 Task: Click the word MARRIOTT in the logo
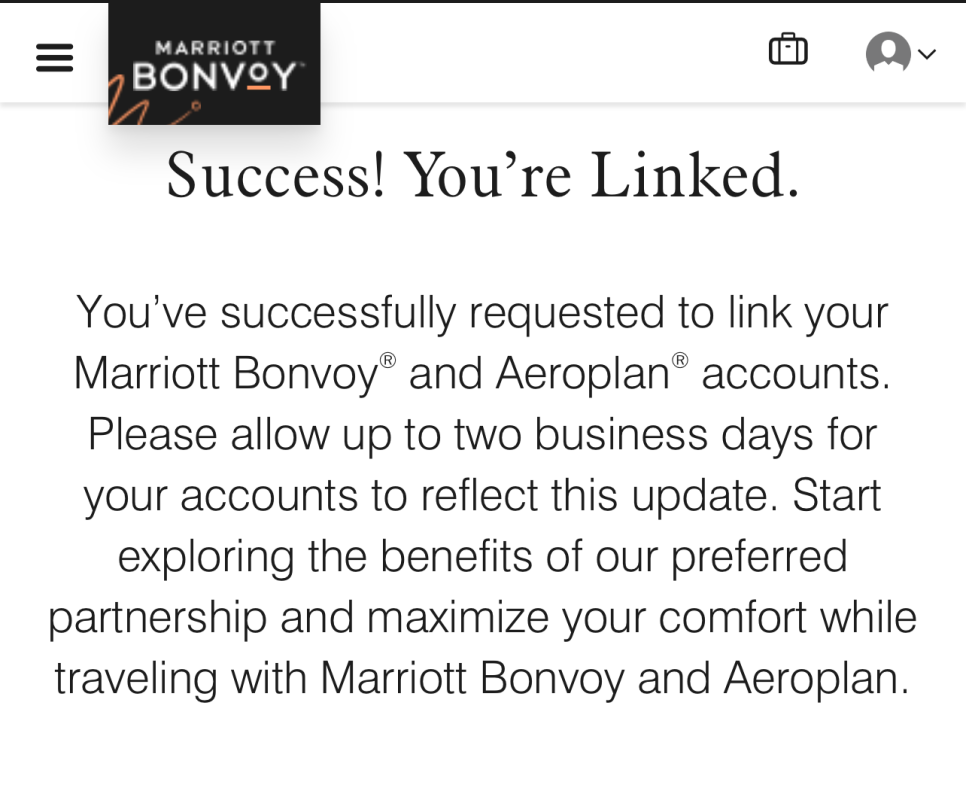pos(214,47)
